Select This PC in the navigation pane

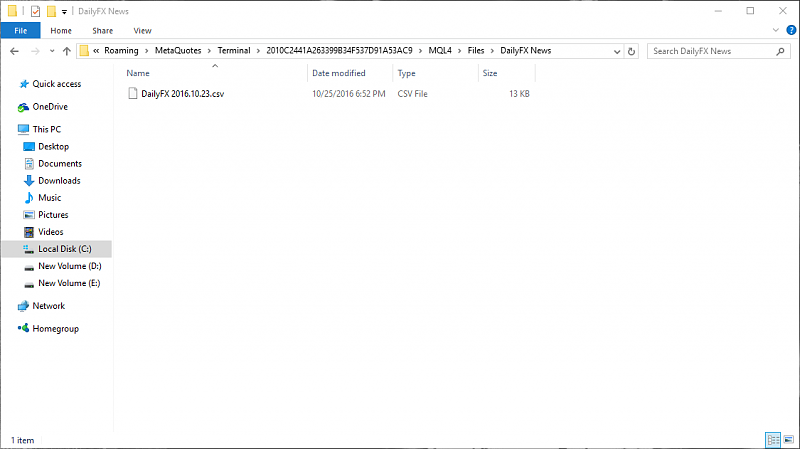click(46, 129)
